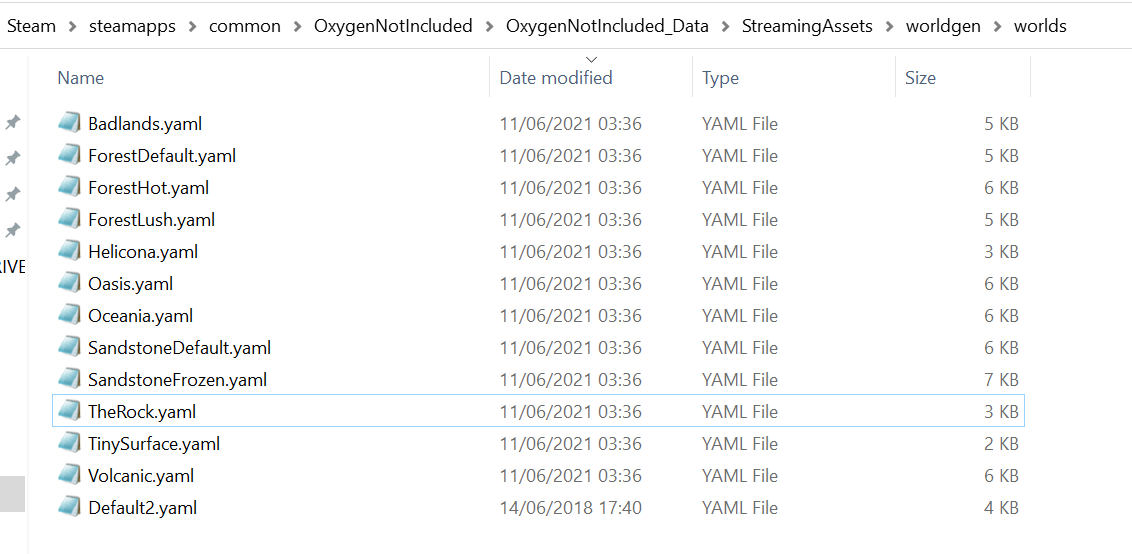1132x554 pixels.
Task: Sort by Date modified column header
Action: tap(556, 77)
